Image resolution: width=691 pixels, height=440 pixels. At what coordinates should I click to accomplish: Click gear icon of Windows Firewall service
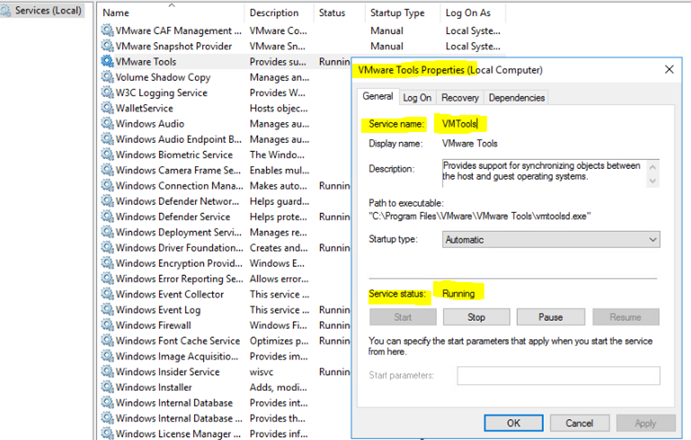[107, 324]
